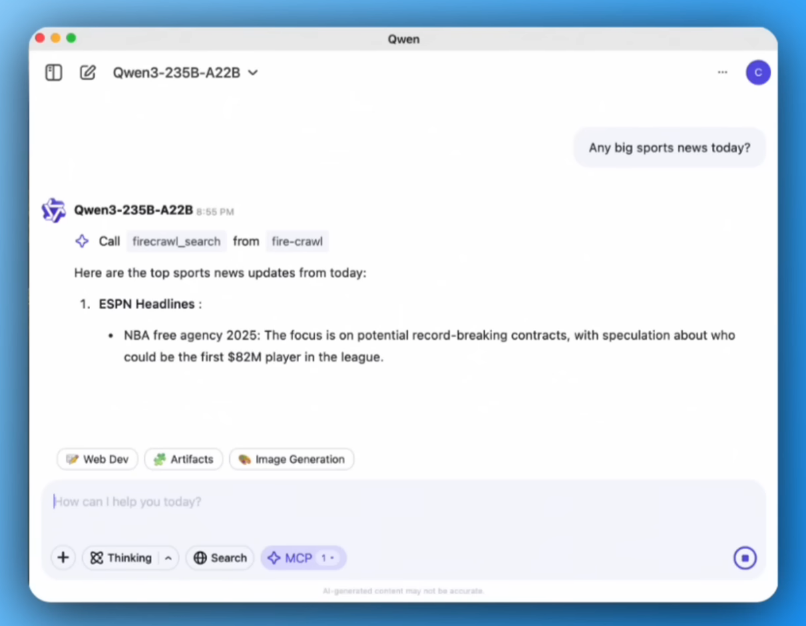The width and height of the screenshot is (806, 626).
Task: Open the MCP server count dropdown
Action: pos(328,558)
